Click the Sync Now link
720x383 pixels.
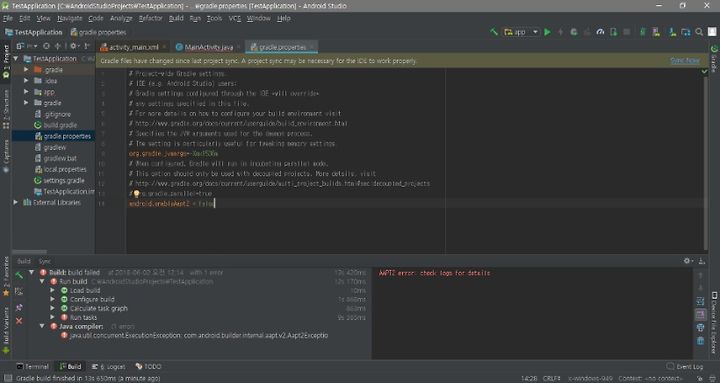[685, 61]
